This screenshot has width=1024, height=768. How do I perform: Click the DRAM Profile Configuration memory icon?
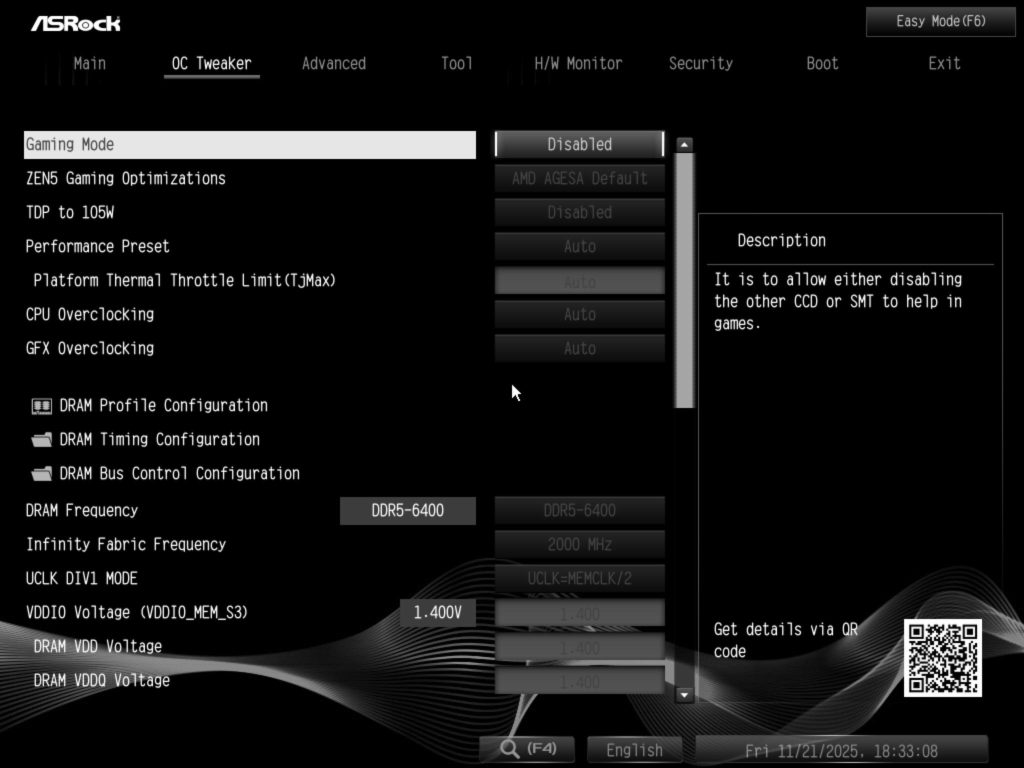click(41, 406)
